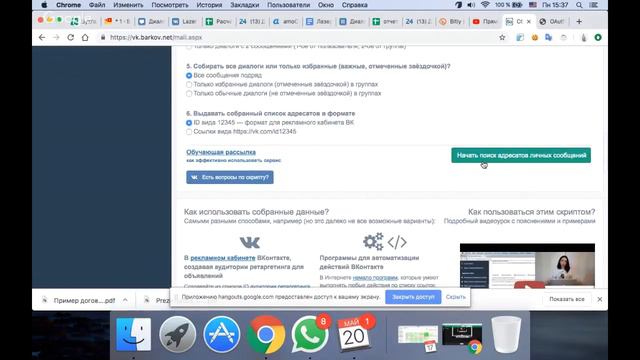Switch to the 'Lazer' tab
Screen dimensions: 640x360
tap(184, 21)
